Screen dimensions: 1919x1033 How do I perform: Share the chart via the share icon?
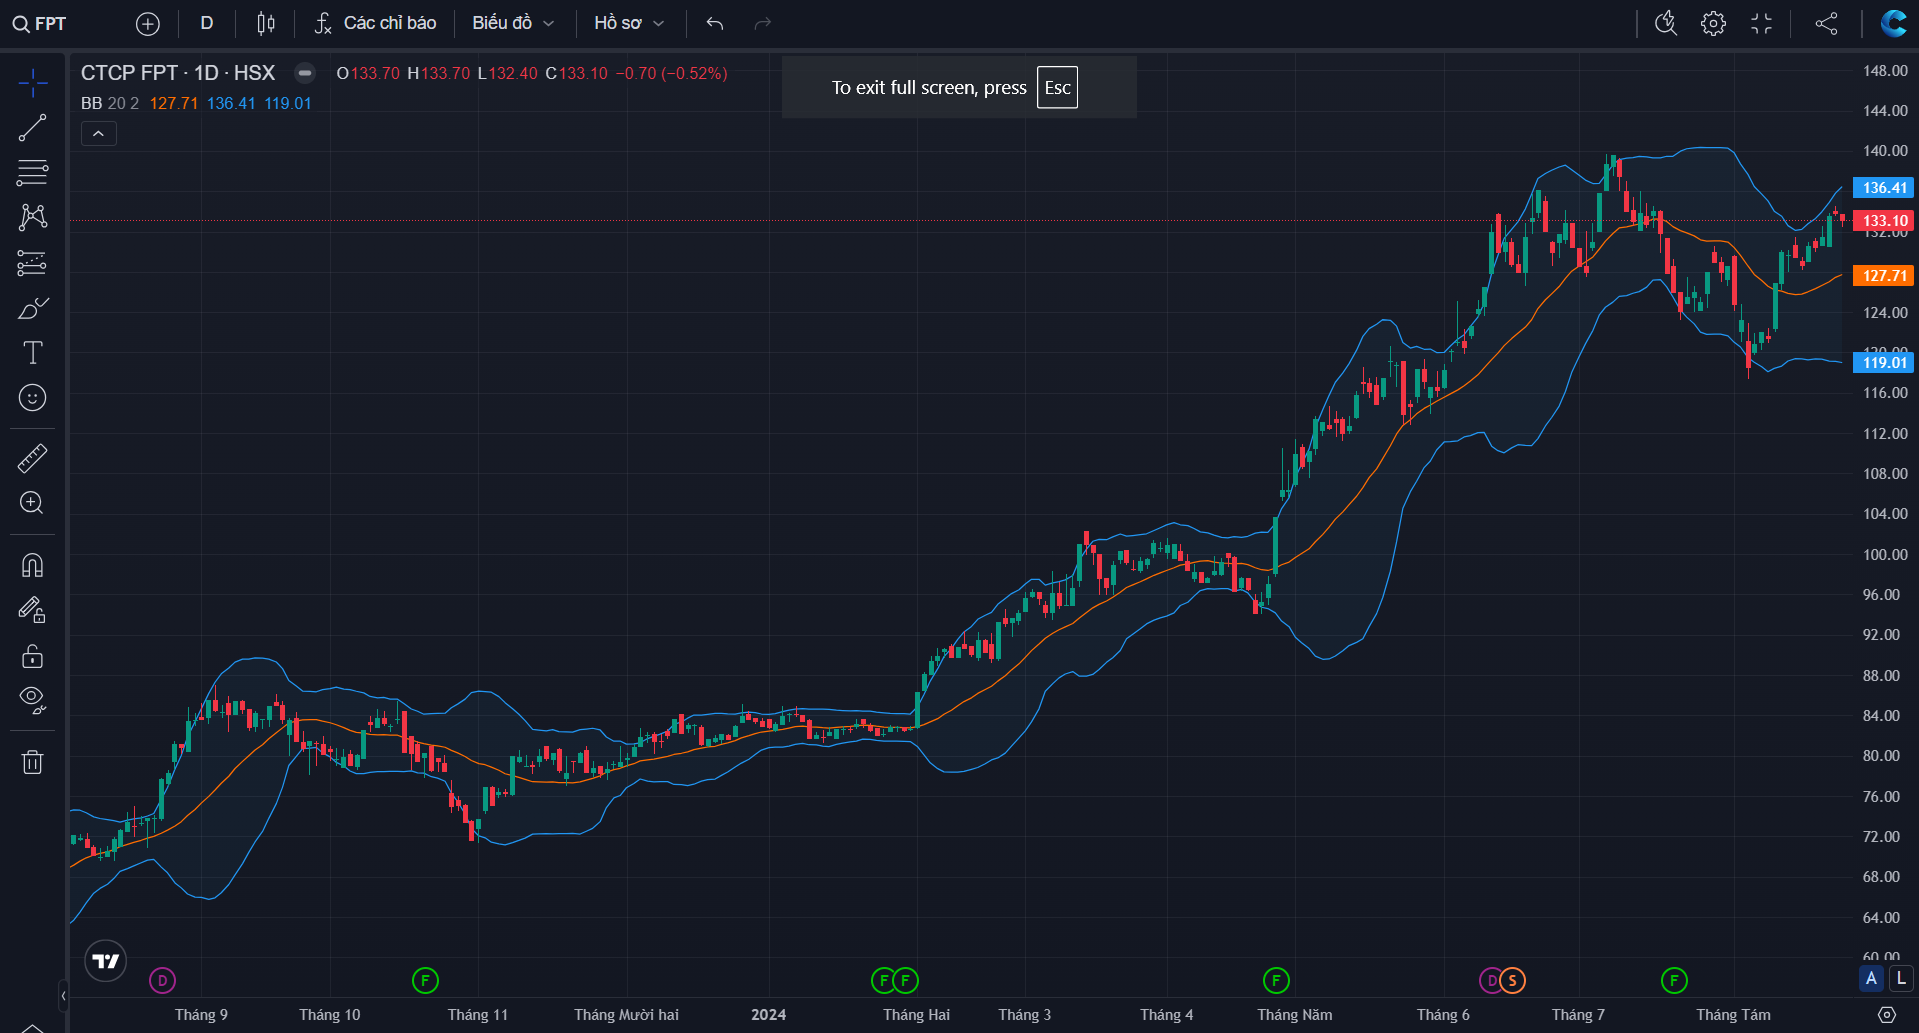1827,24
